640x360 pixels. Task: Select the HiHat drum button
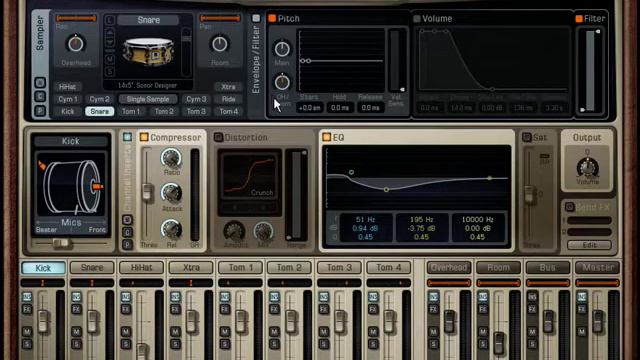click(x=67, y=87)
